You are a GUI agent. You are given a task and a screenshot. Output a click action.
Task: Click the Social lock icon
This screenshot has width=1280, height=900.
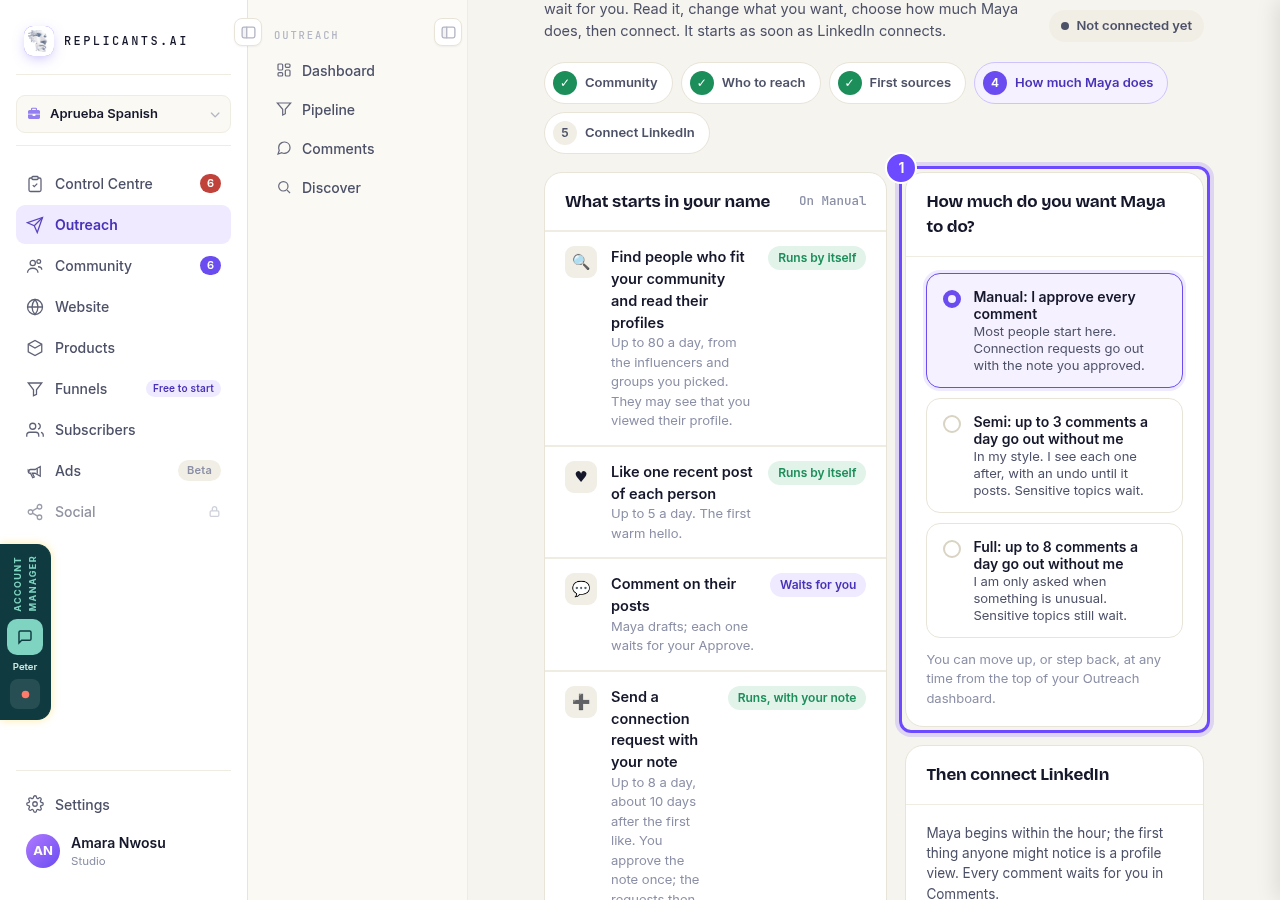[x=214, y=512]
